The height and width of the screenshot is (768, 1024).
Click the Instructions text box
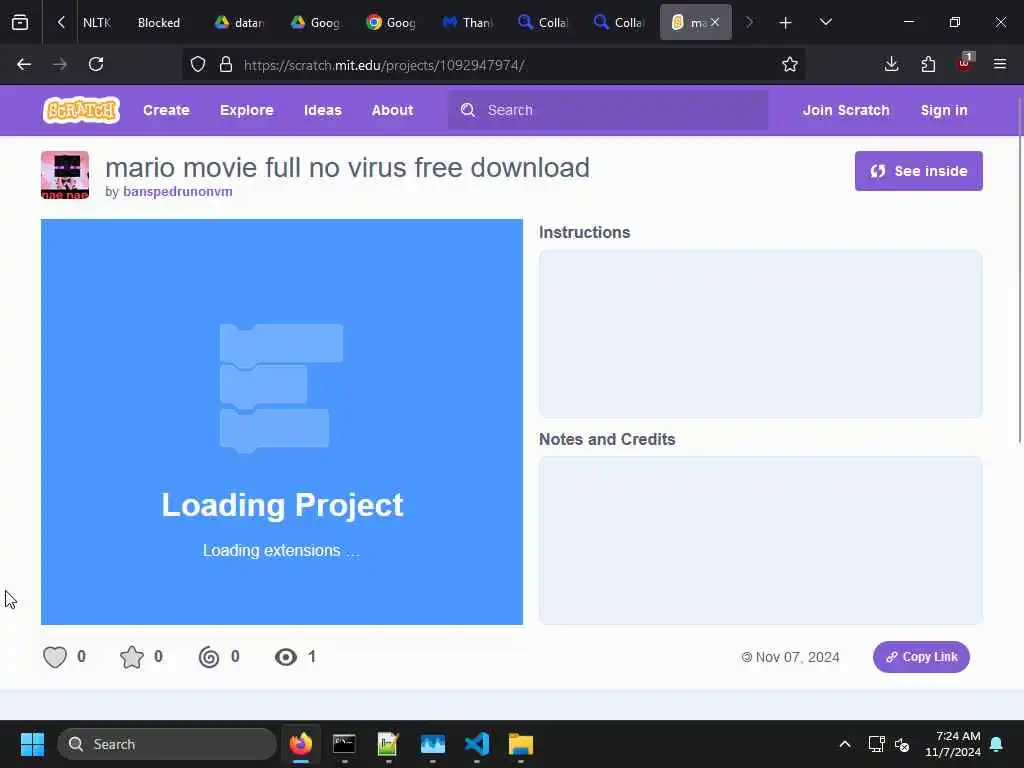click(x=760, y=334)
